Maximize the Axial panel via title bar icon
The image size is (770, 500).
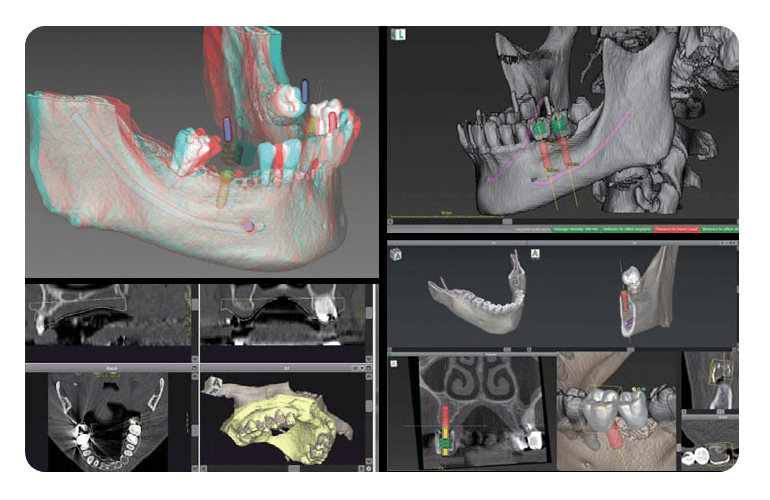(194, 368)
